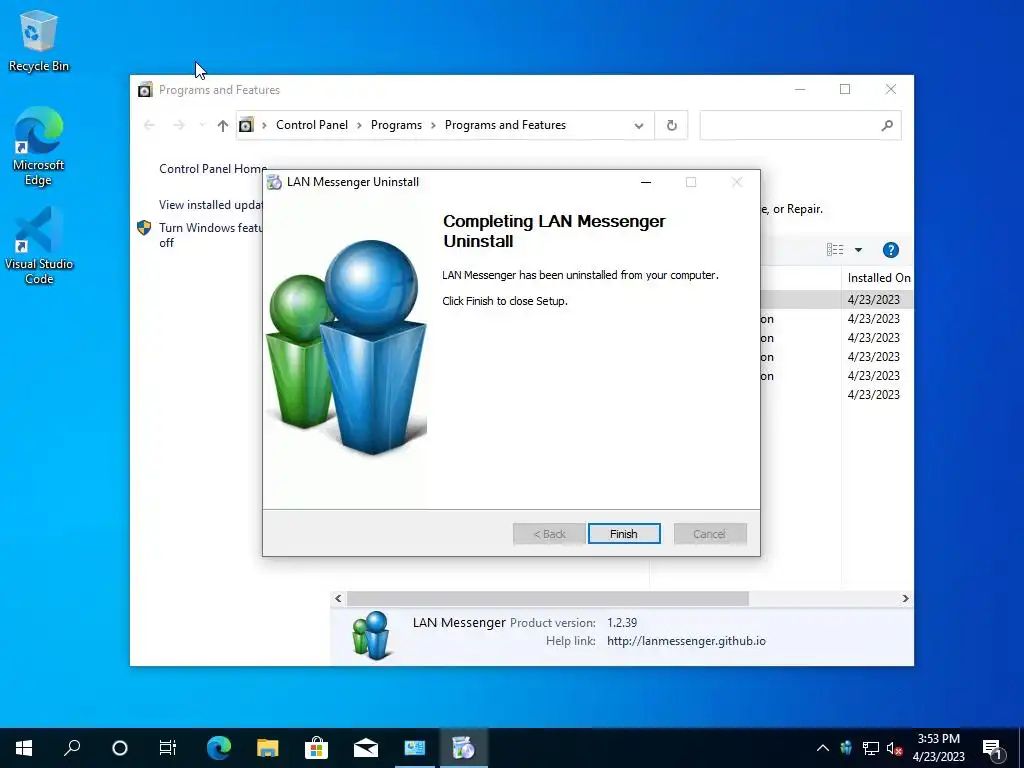Open View installed updates link
The height and width of the screenshot is (768, 1024).
(x=210, y=204)
